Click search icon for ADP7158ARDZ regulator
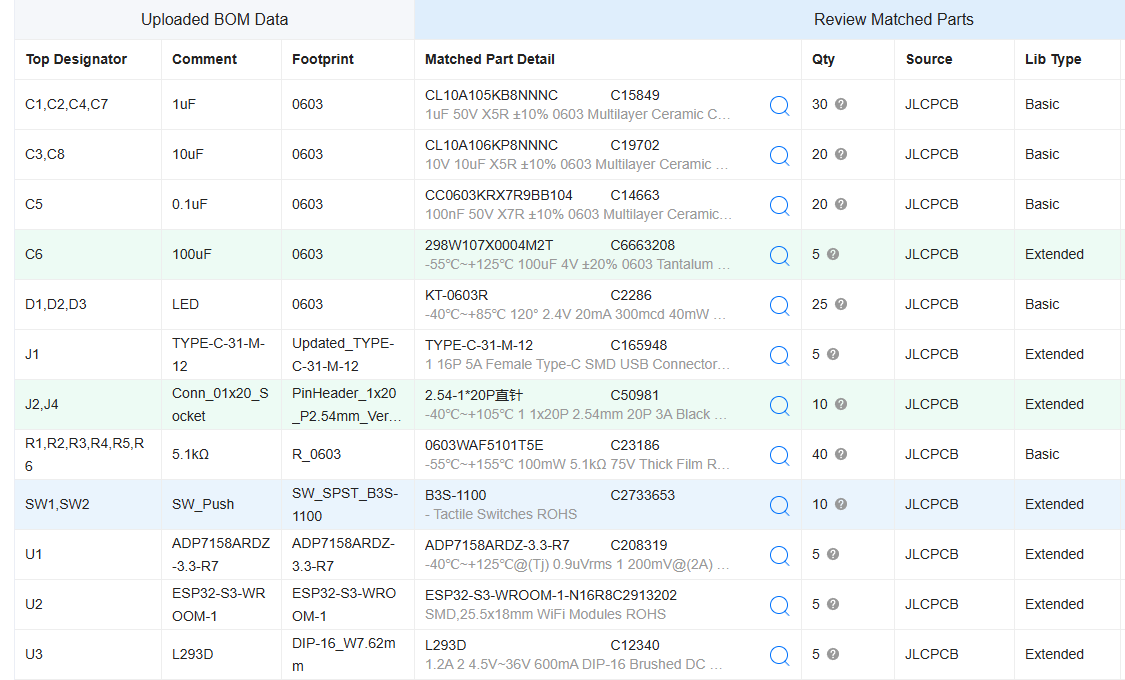 (x=779, y=555)
